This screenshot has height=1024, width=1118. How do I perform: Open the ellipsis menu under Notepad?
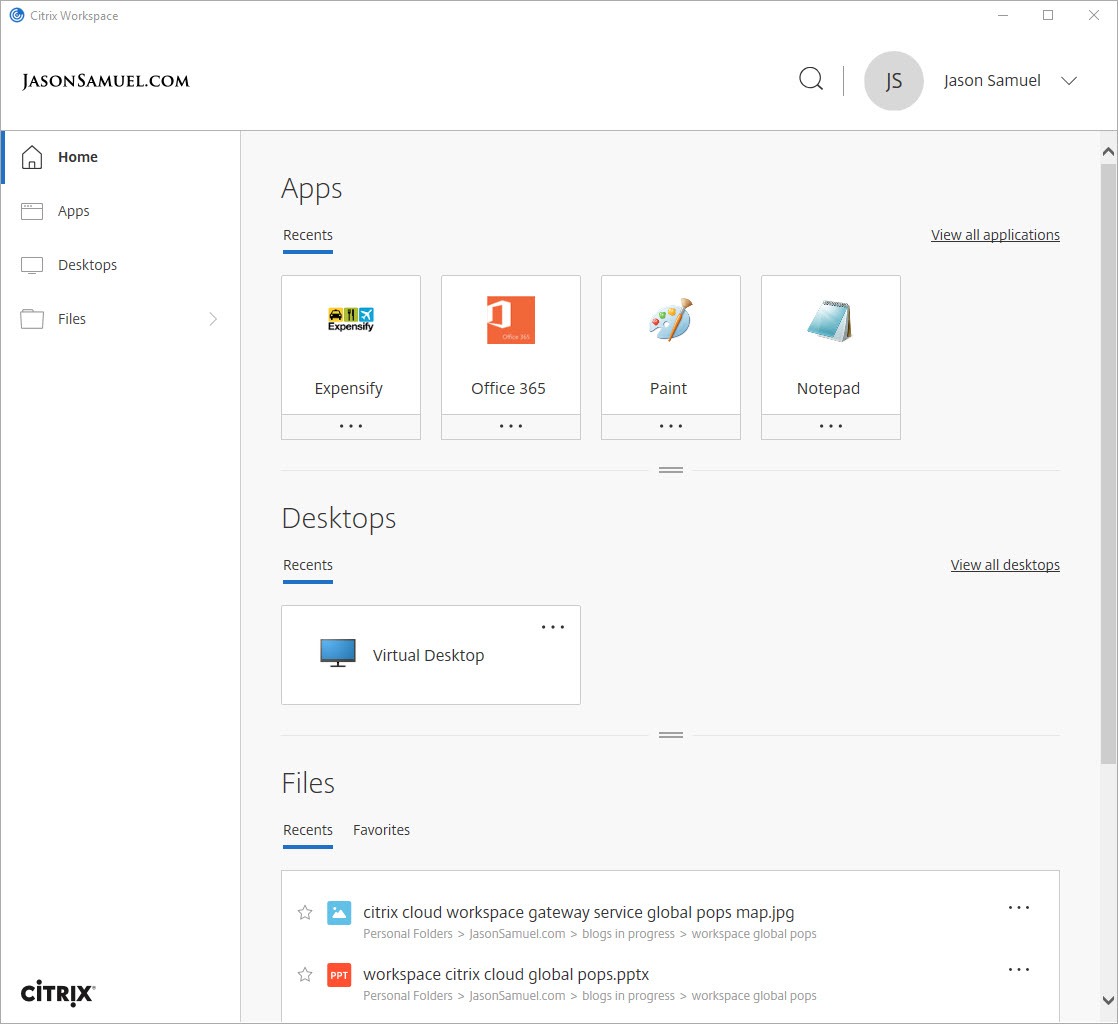click(830, 426)
